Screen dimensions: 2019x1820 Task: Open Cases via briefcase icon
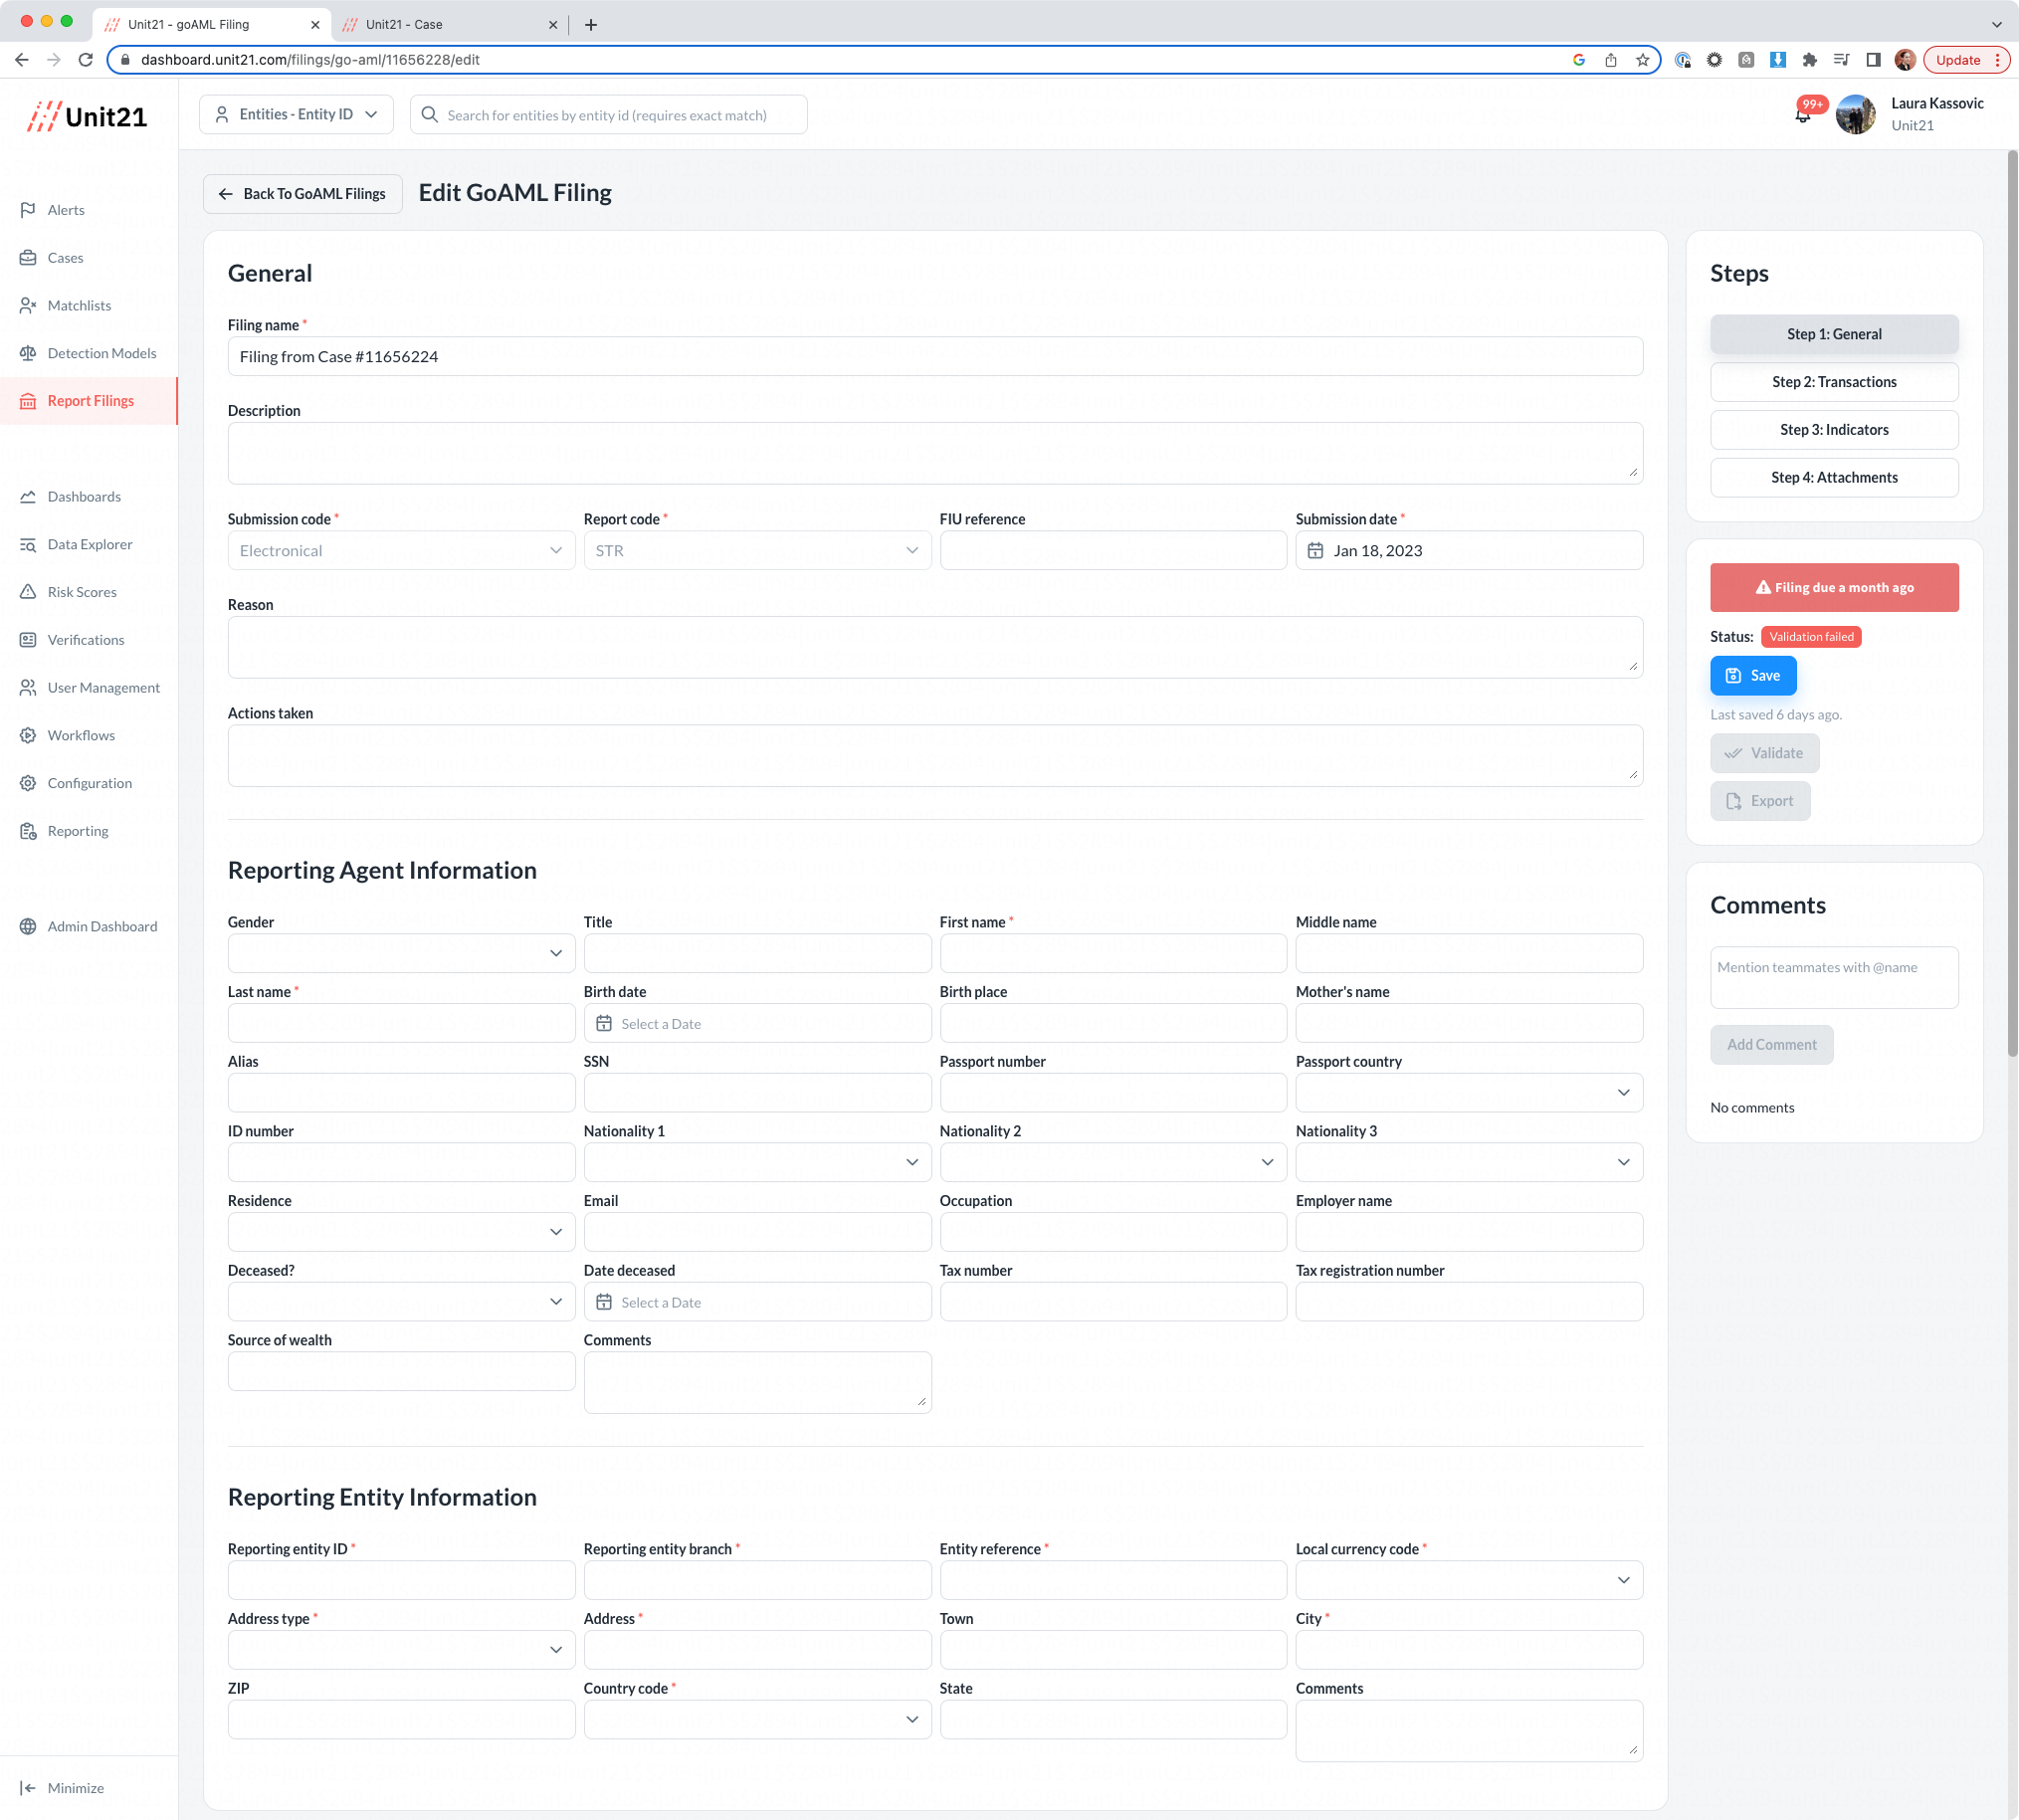(28, 258)
